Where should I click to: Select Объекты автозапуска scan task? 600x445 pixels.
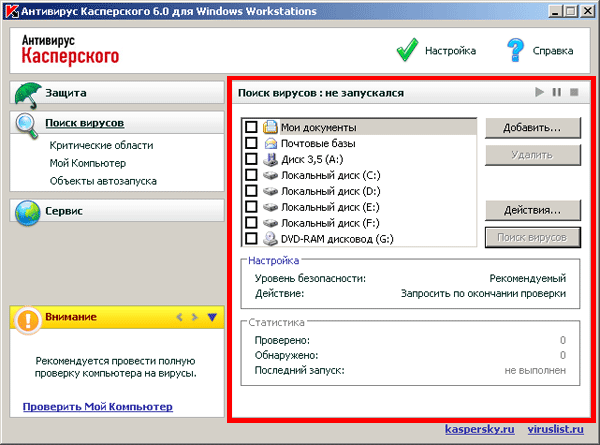[103, 181]
